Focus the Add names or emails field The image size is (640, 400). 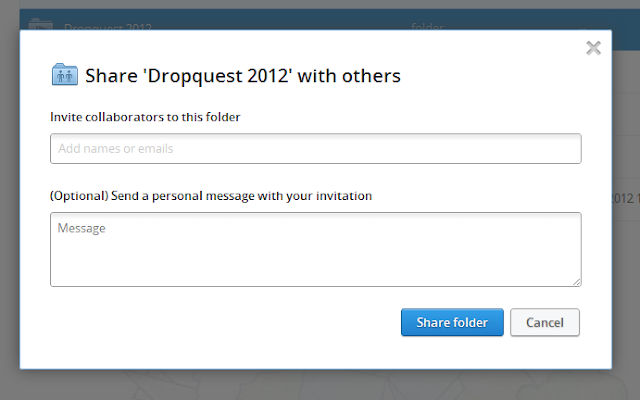point(316,149)
